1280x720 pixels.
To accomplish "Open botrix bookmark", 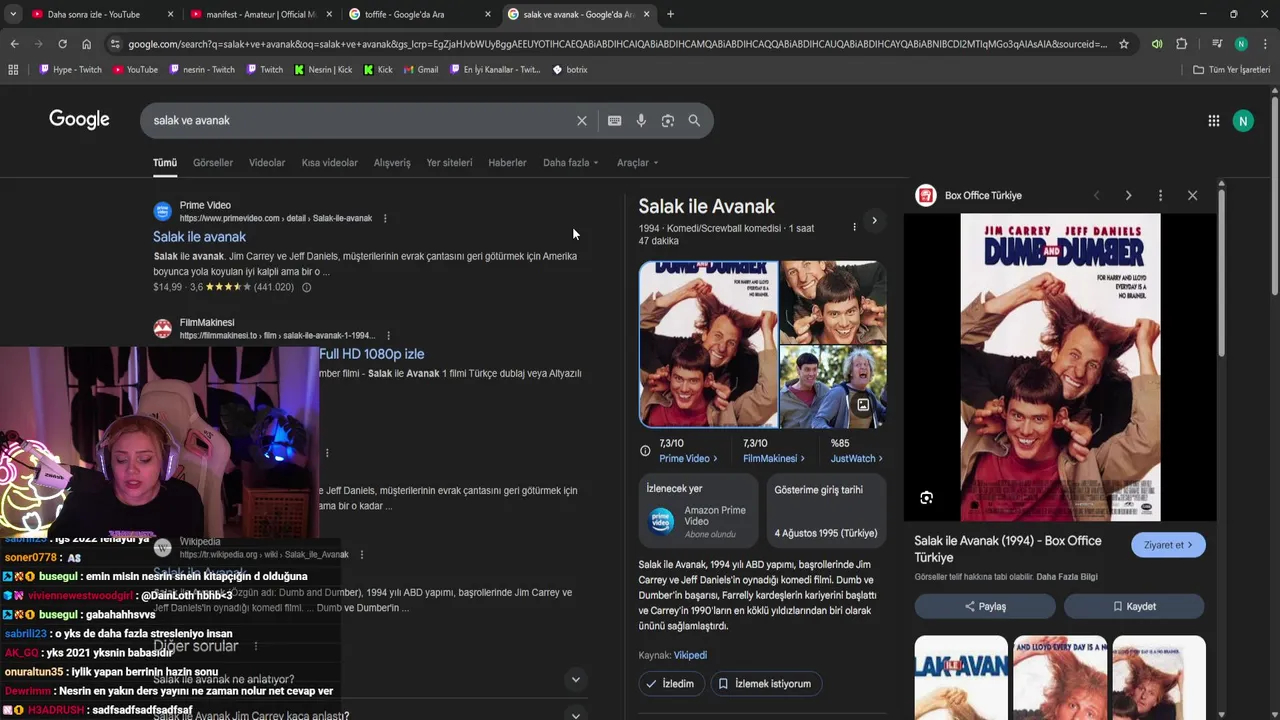I will (570, 70).
